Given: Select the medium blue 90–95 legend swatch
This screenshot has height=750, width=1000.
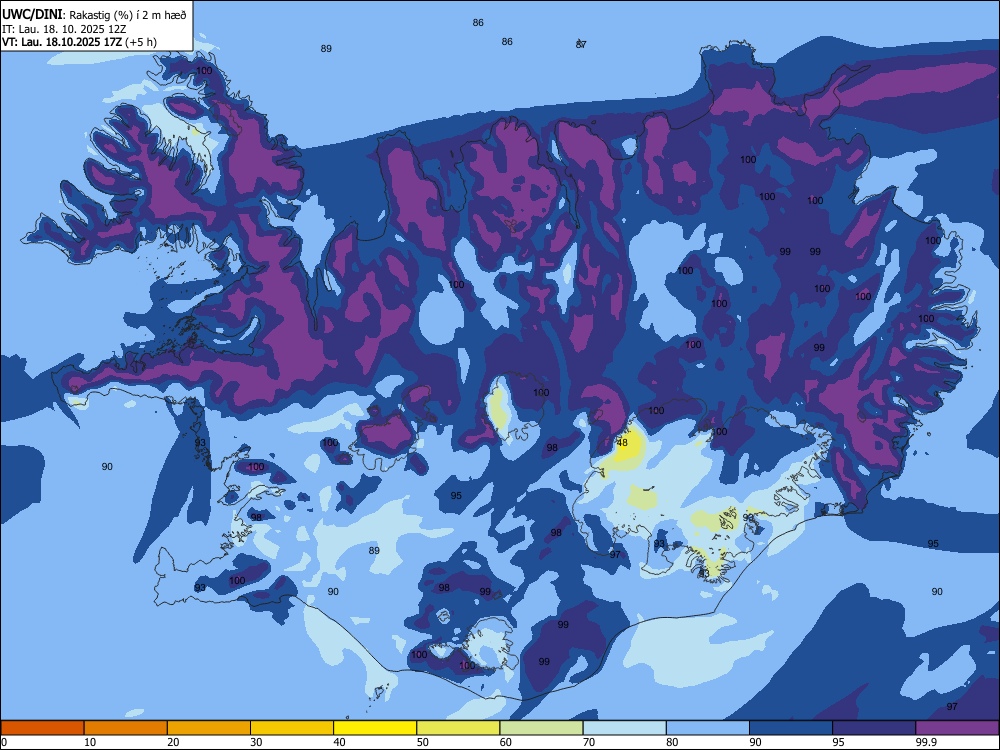Looking at the screenshot, I should [791, 728].
